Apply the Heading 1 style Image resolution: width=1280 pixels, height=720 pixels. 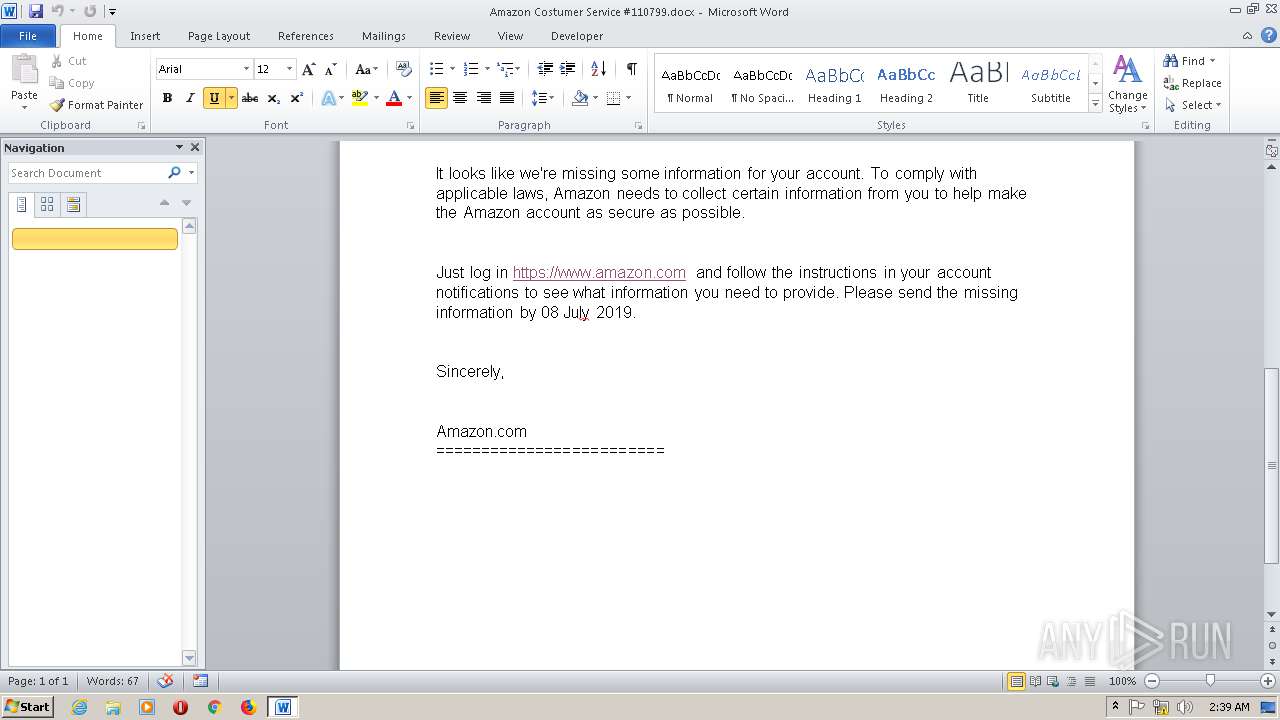835,84
